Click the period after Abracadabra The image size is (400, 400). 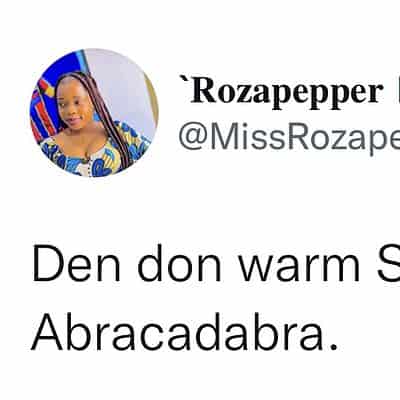click(333, 346)
